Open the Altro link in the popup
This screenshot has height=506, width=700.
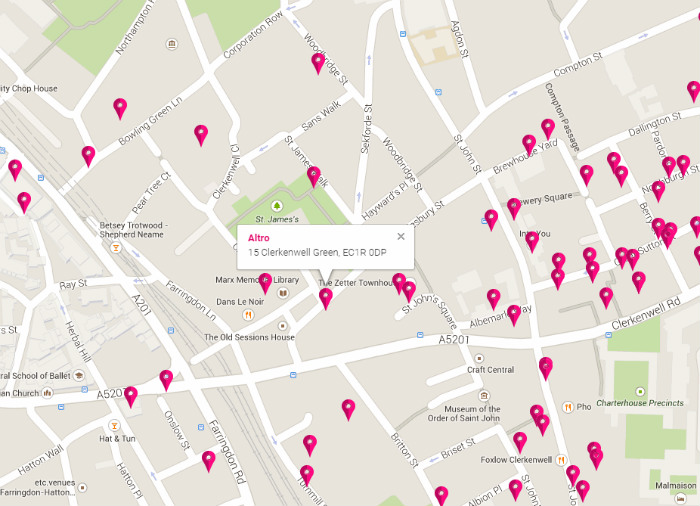(259, 238)
